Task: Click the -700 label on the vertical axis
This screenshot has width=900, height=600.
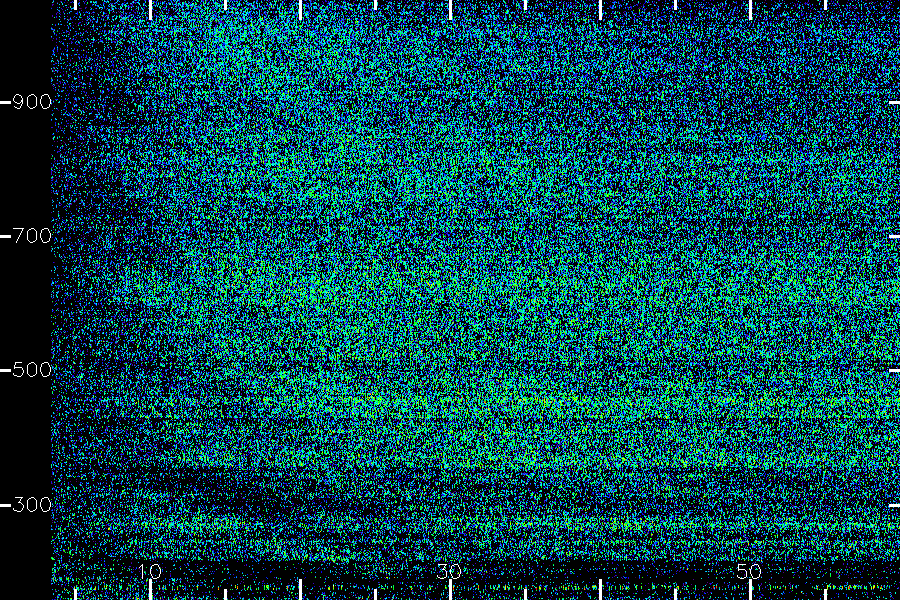Action: (27, 236)
